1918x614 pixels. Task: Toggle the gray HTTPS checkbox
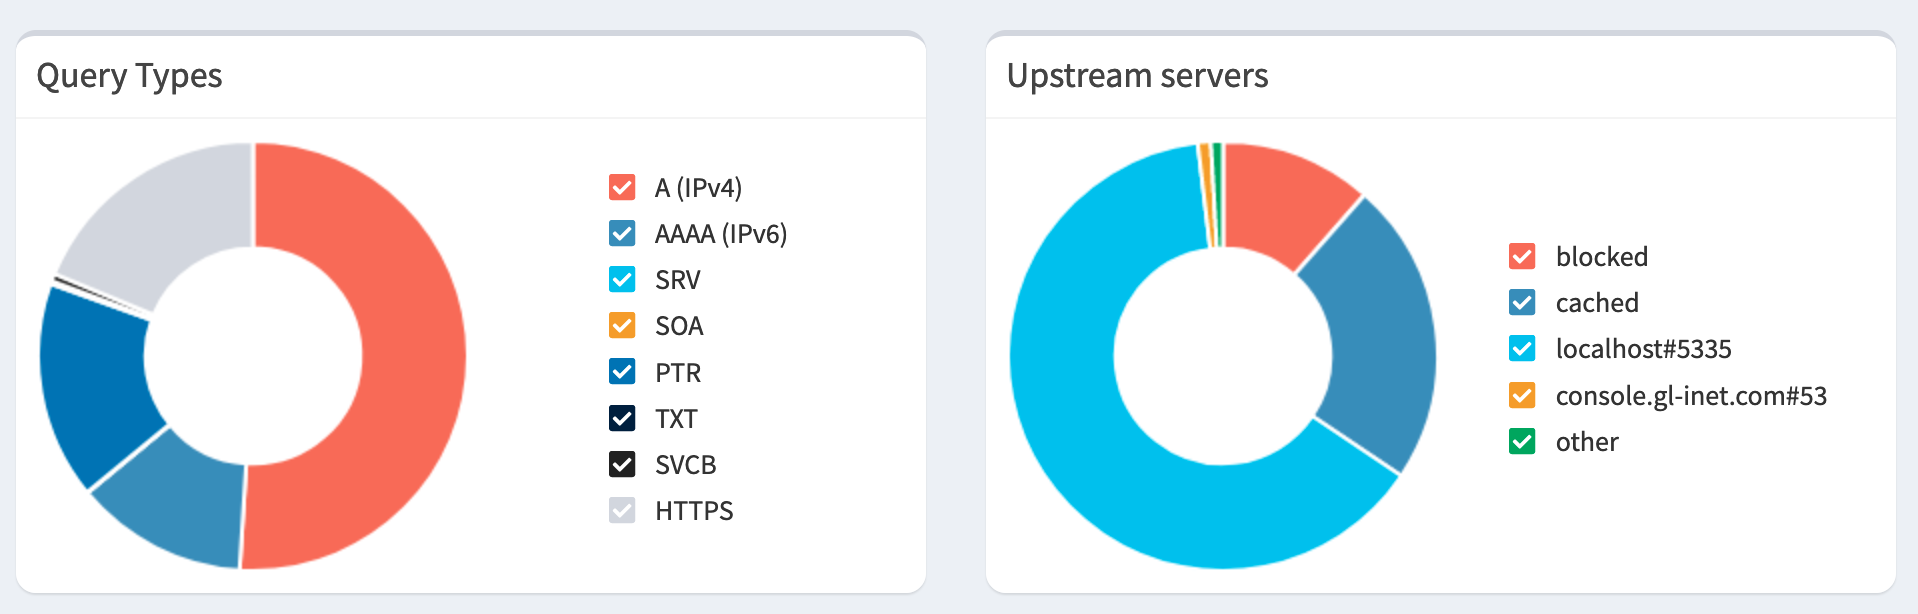[622, 510]
